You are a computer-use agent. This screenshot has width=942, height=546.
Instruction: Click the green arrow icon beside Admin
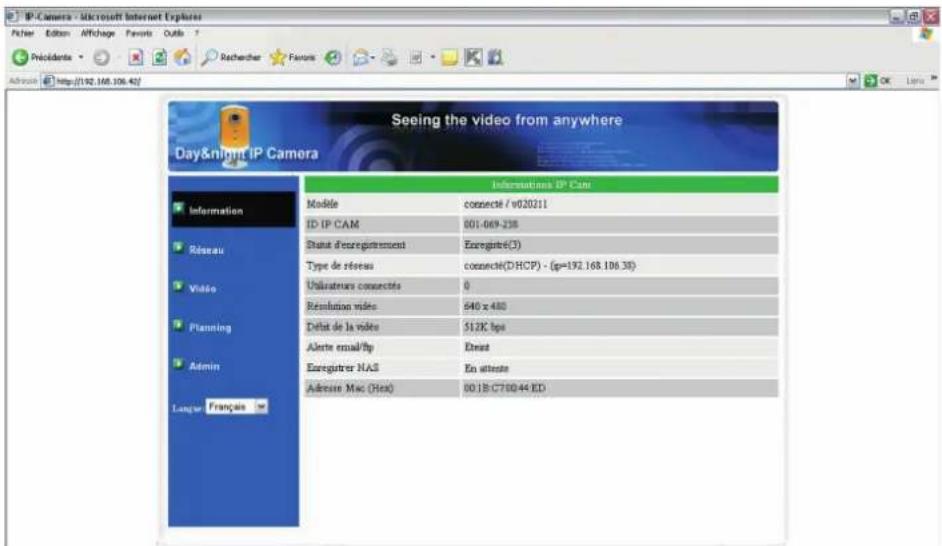(x=178, y=364)
